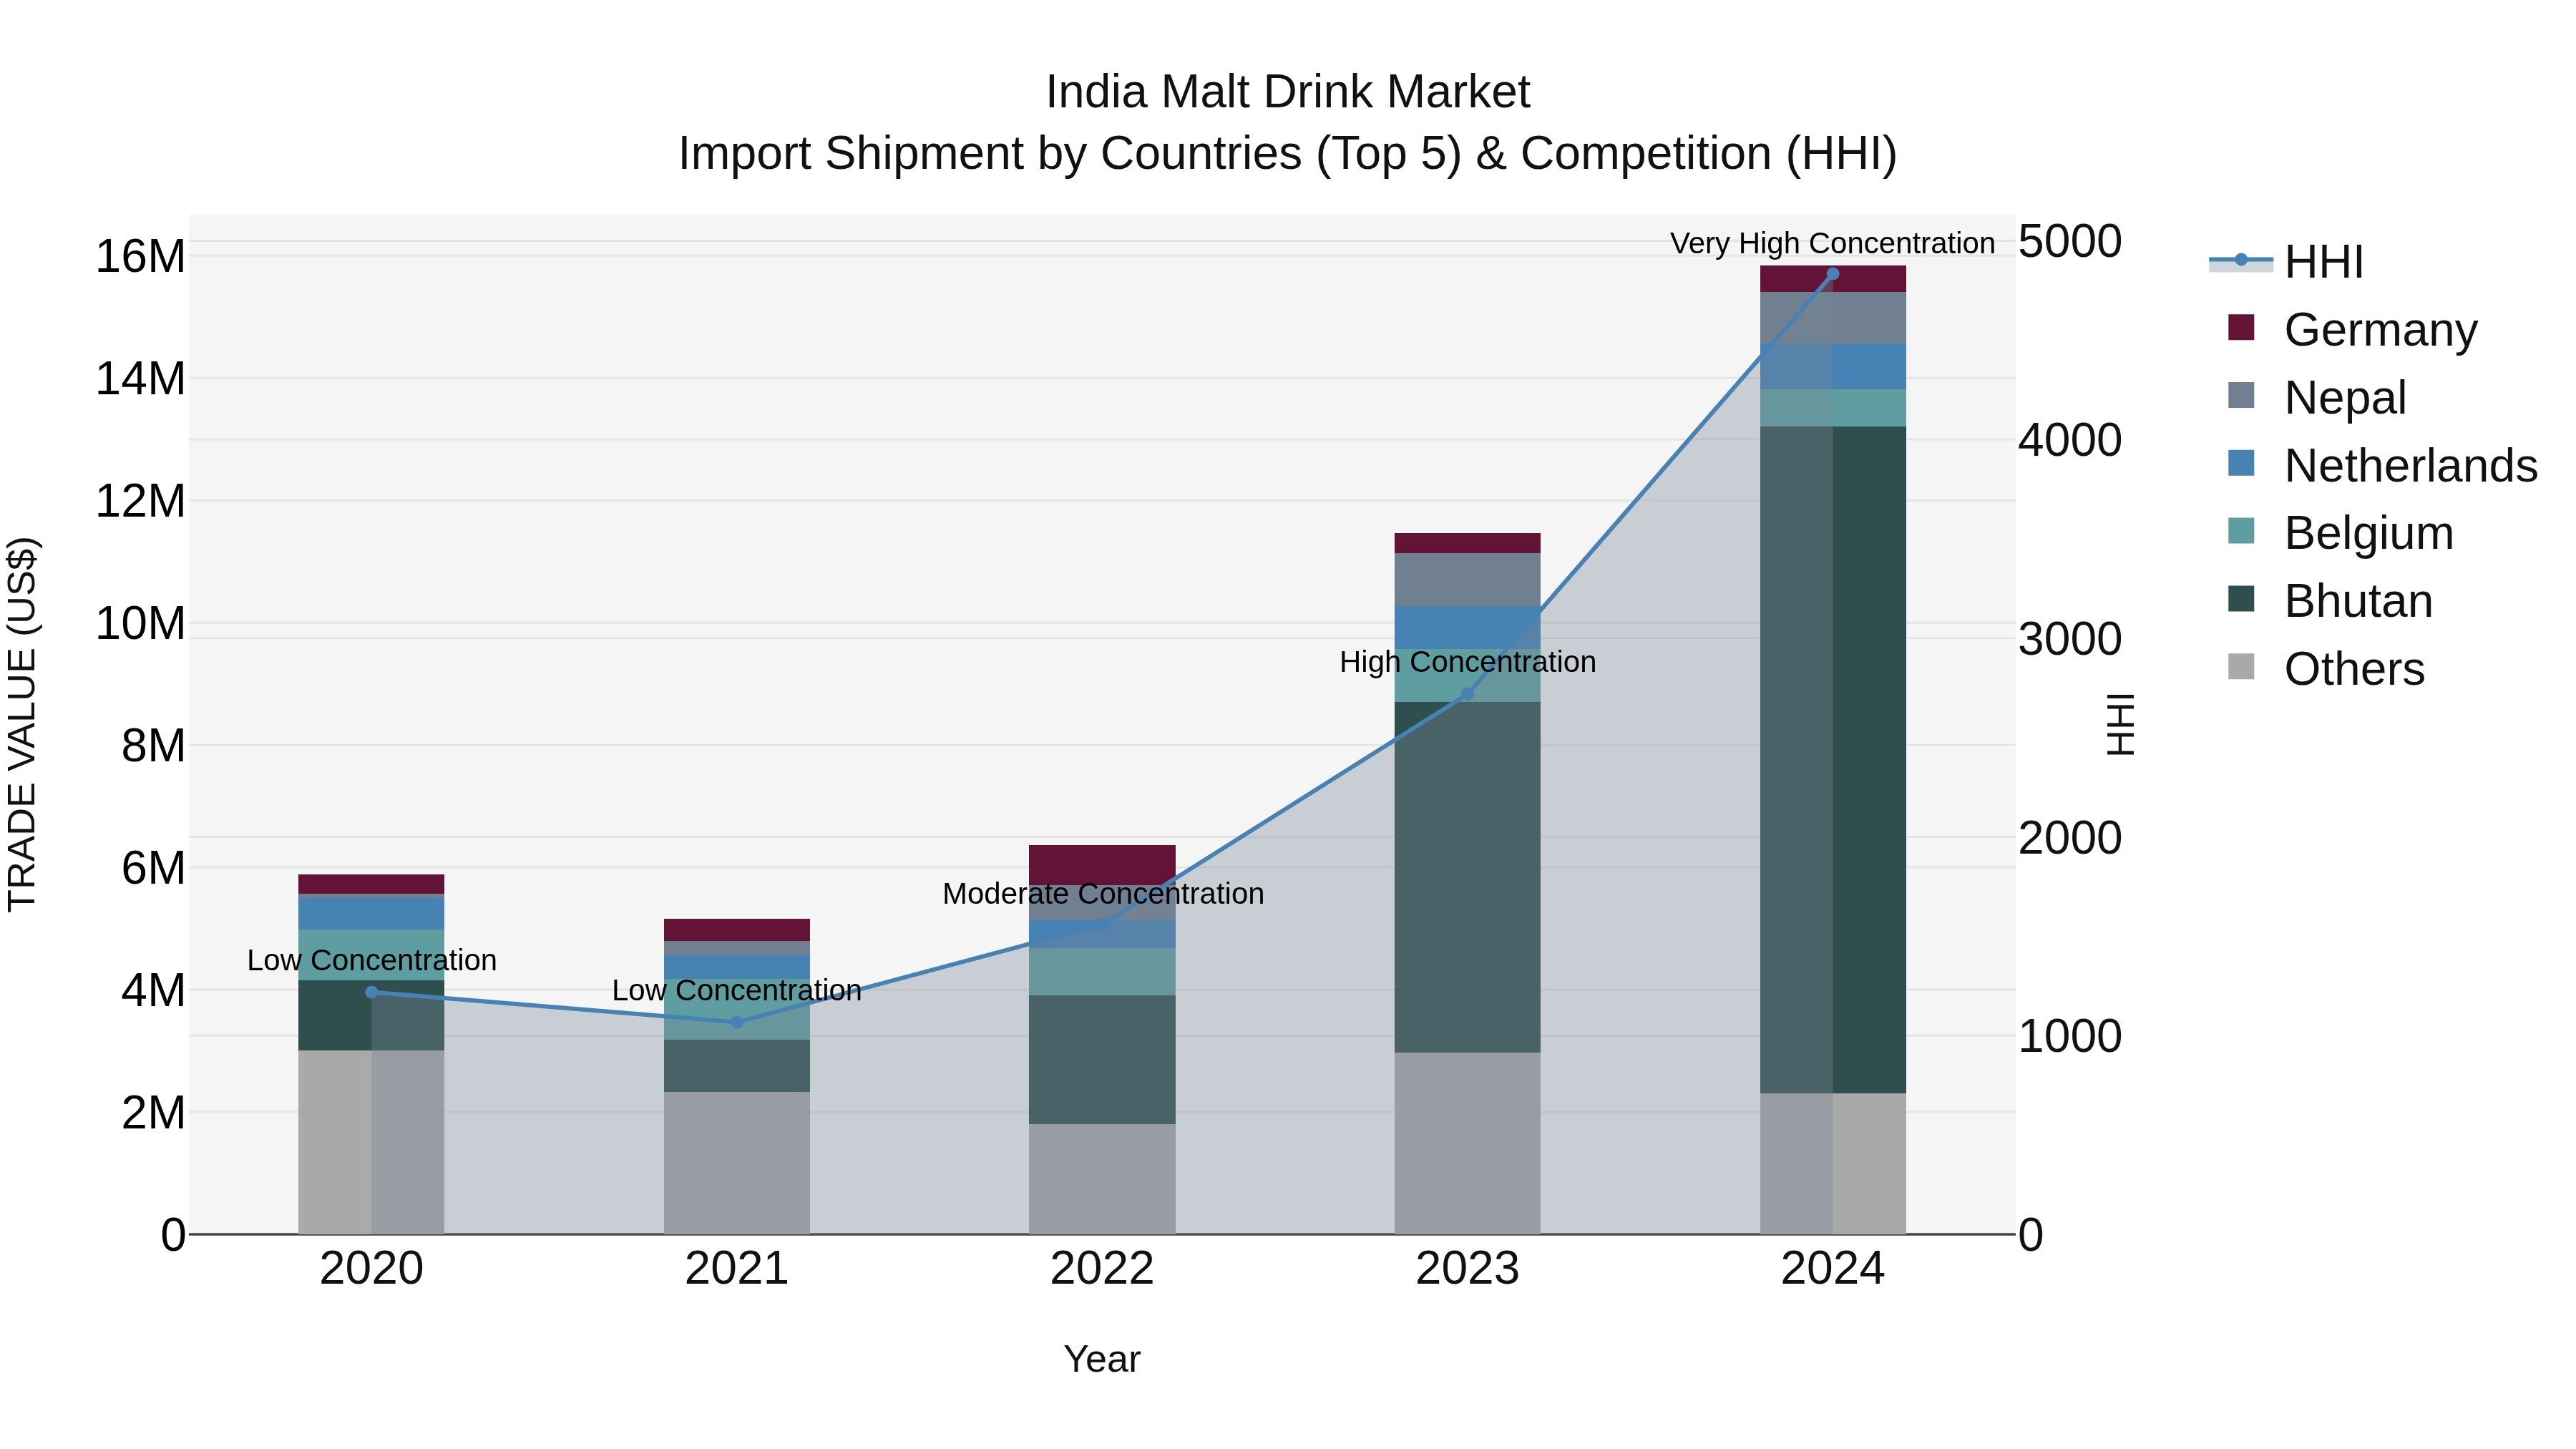Screen dimensions: 2576x1449
Task: Click the Year x-axis title
Action: pyautogui.click(x=1102, y=1359)
